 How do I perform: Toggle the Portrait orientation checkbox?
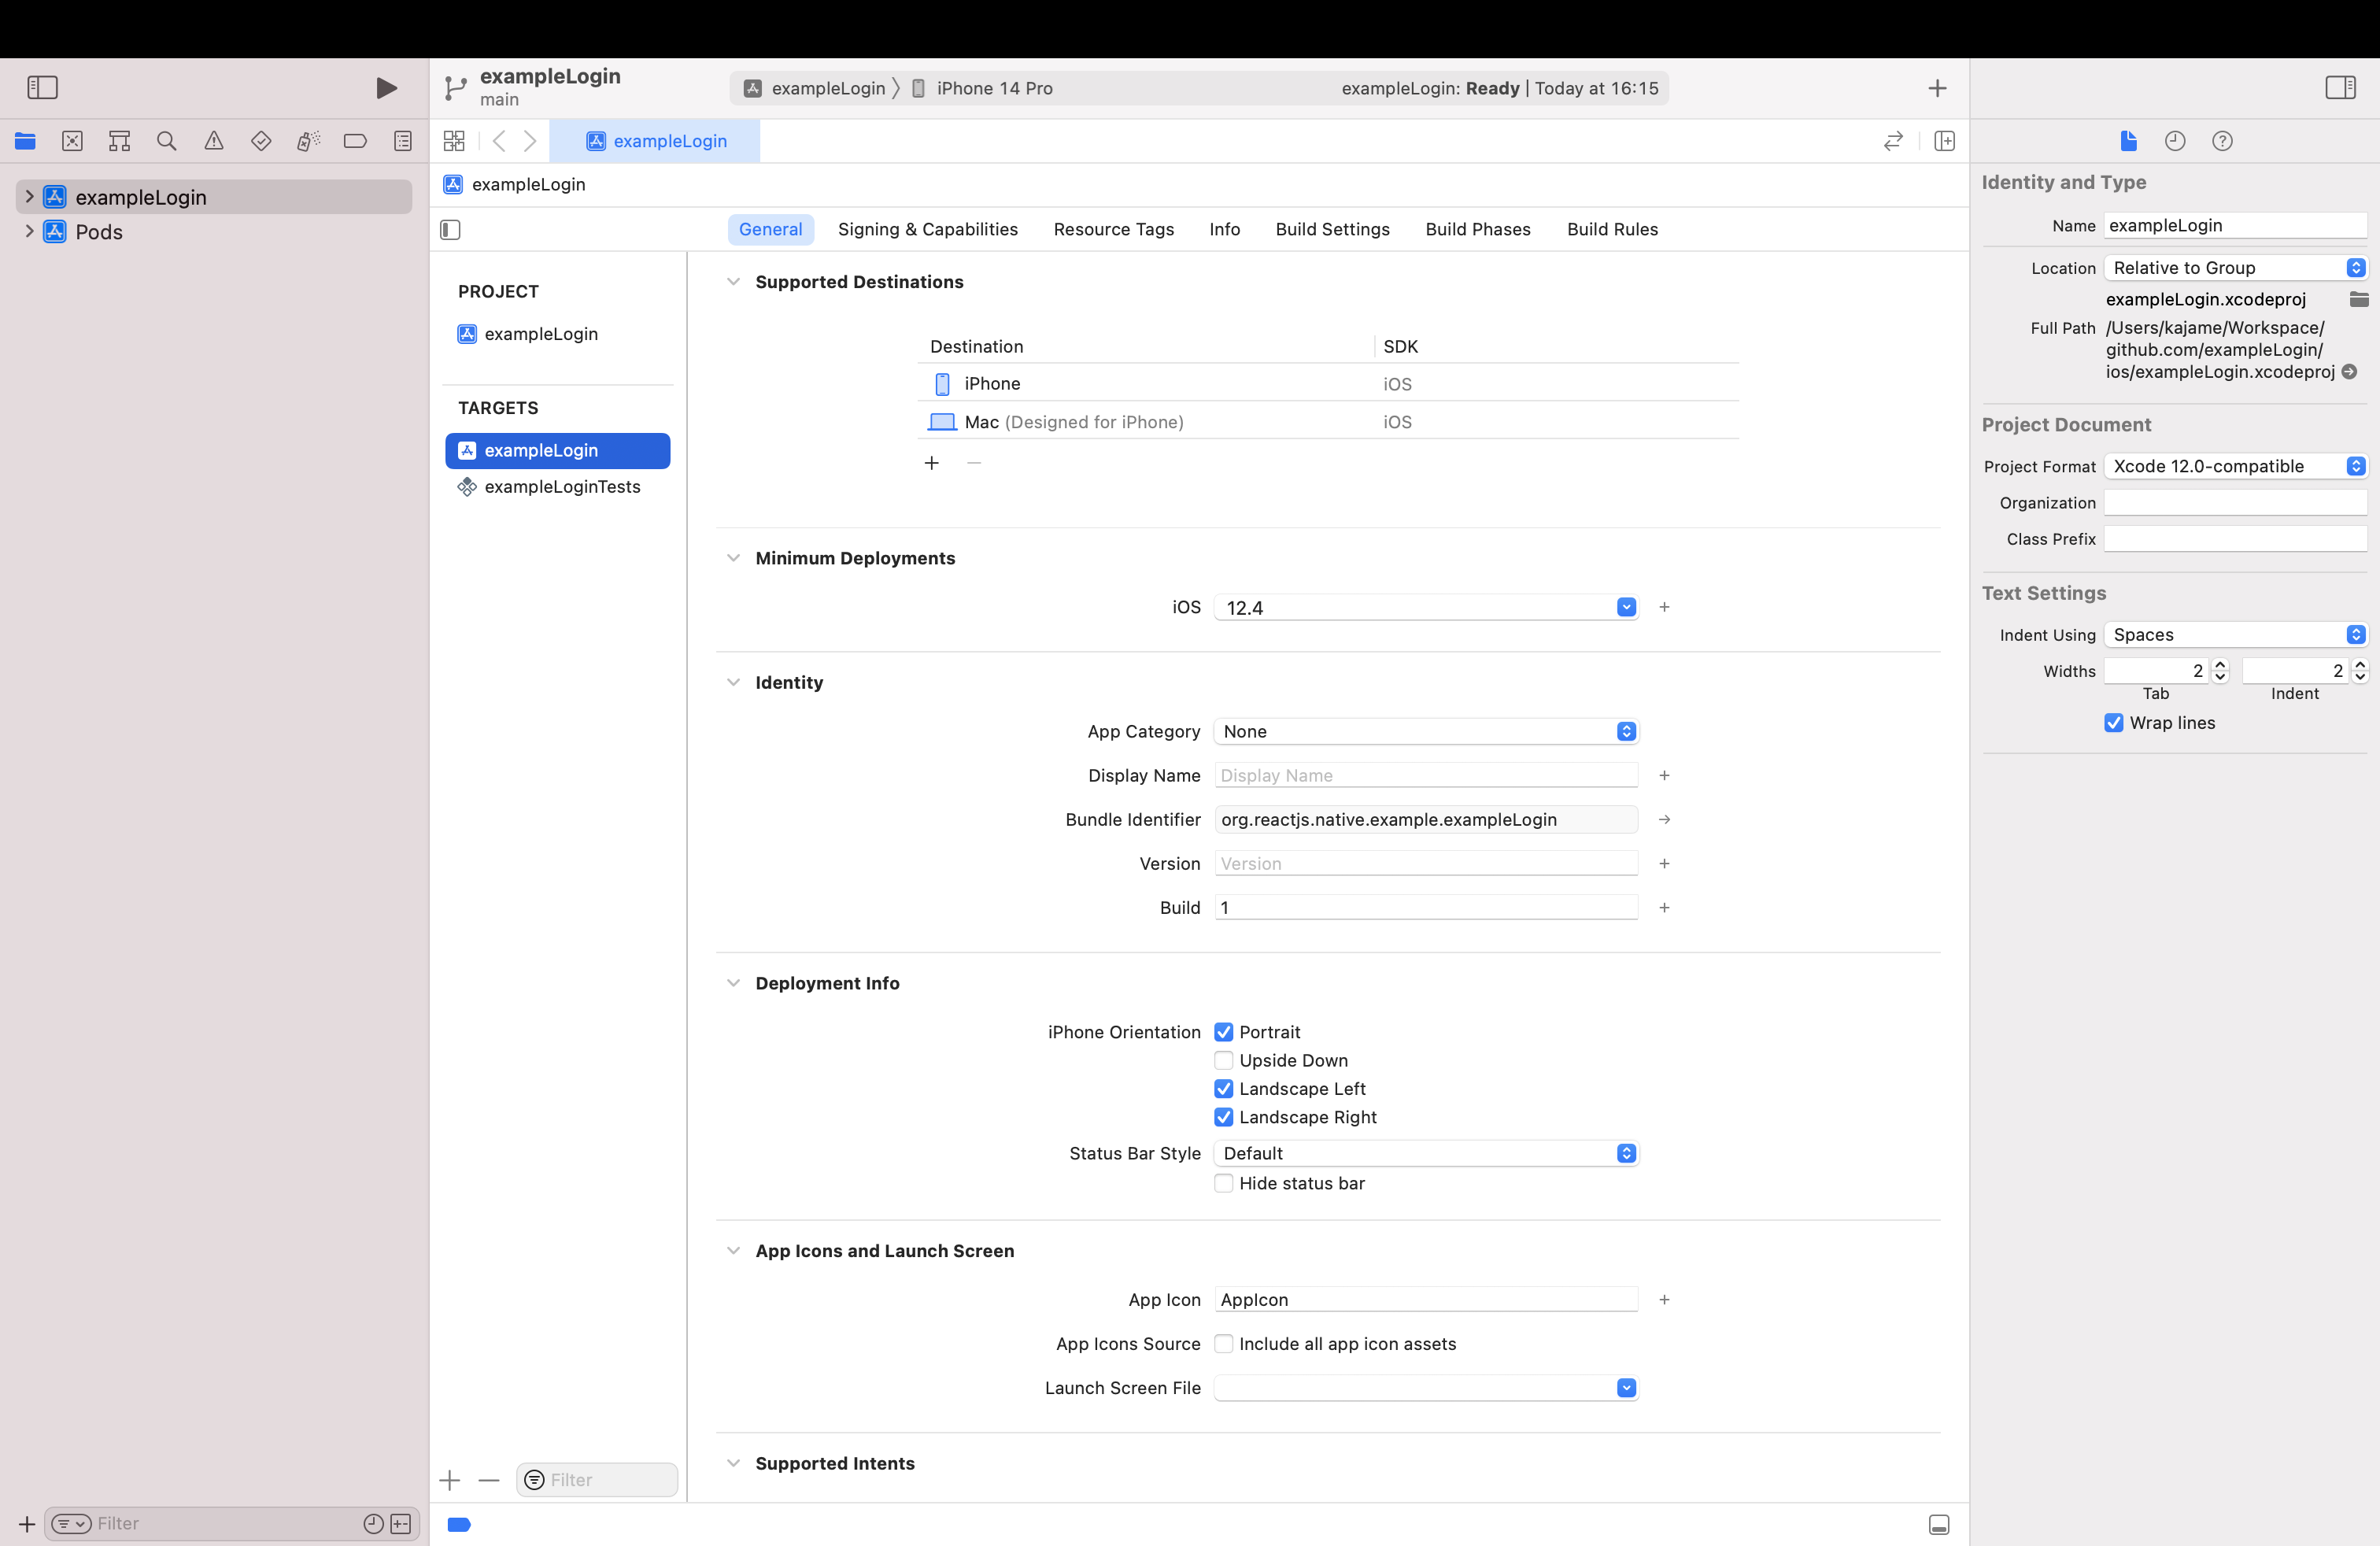(1225, 1030)
